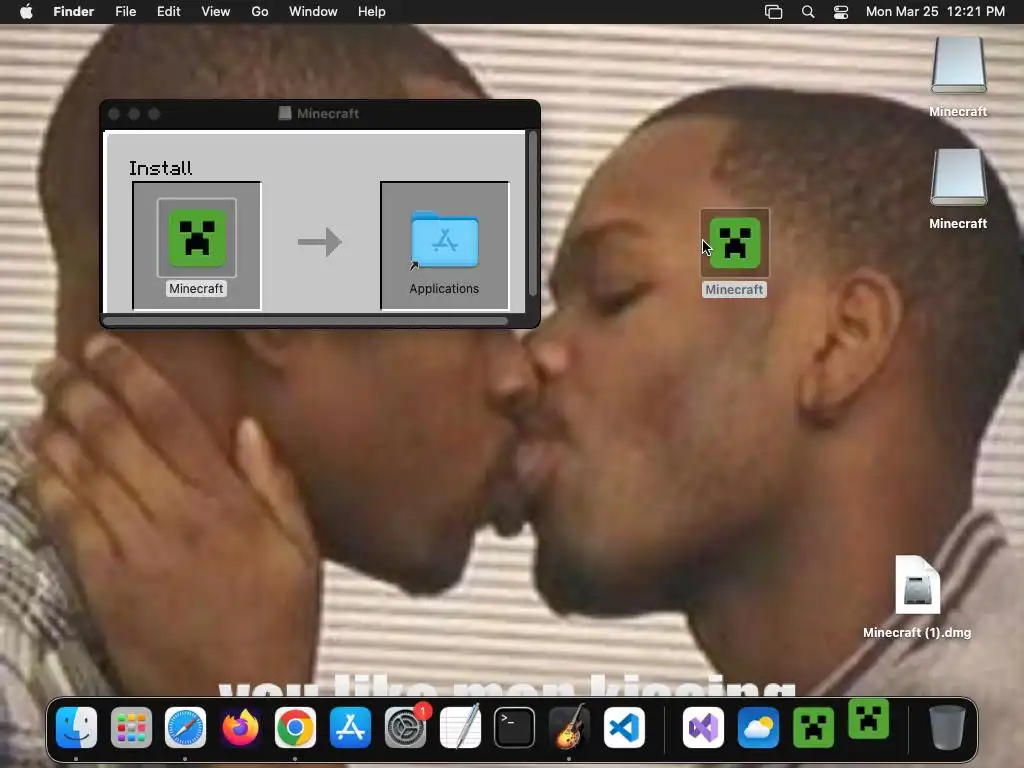Viewport: 1024px width, 768px height.
Task: Open Launchpad from the Dock
Action: [131, 727]
